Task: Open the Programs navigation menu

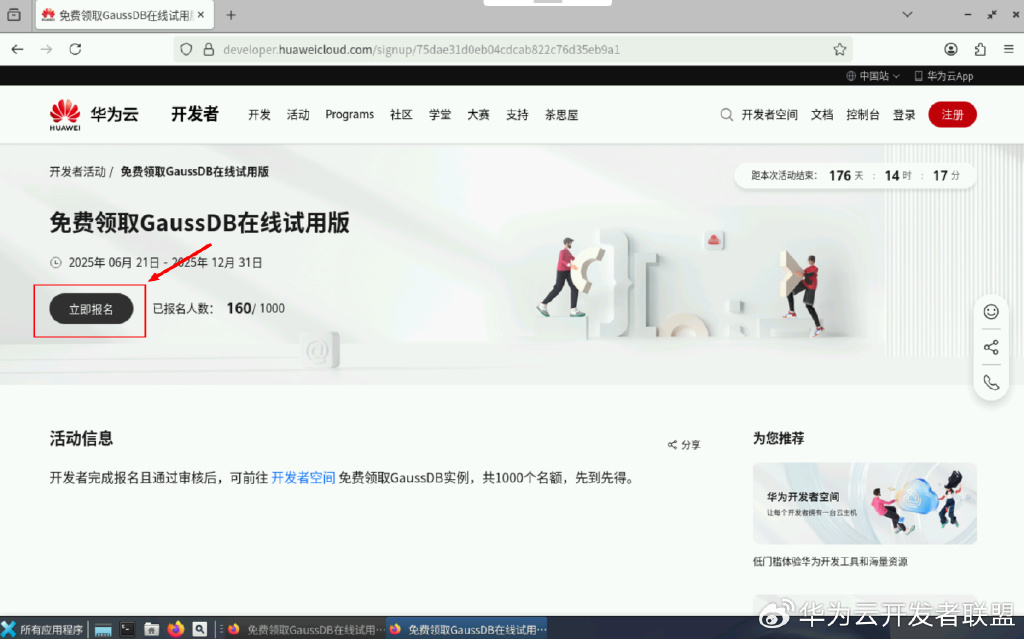Action: 349,114
